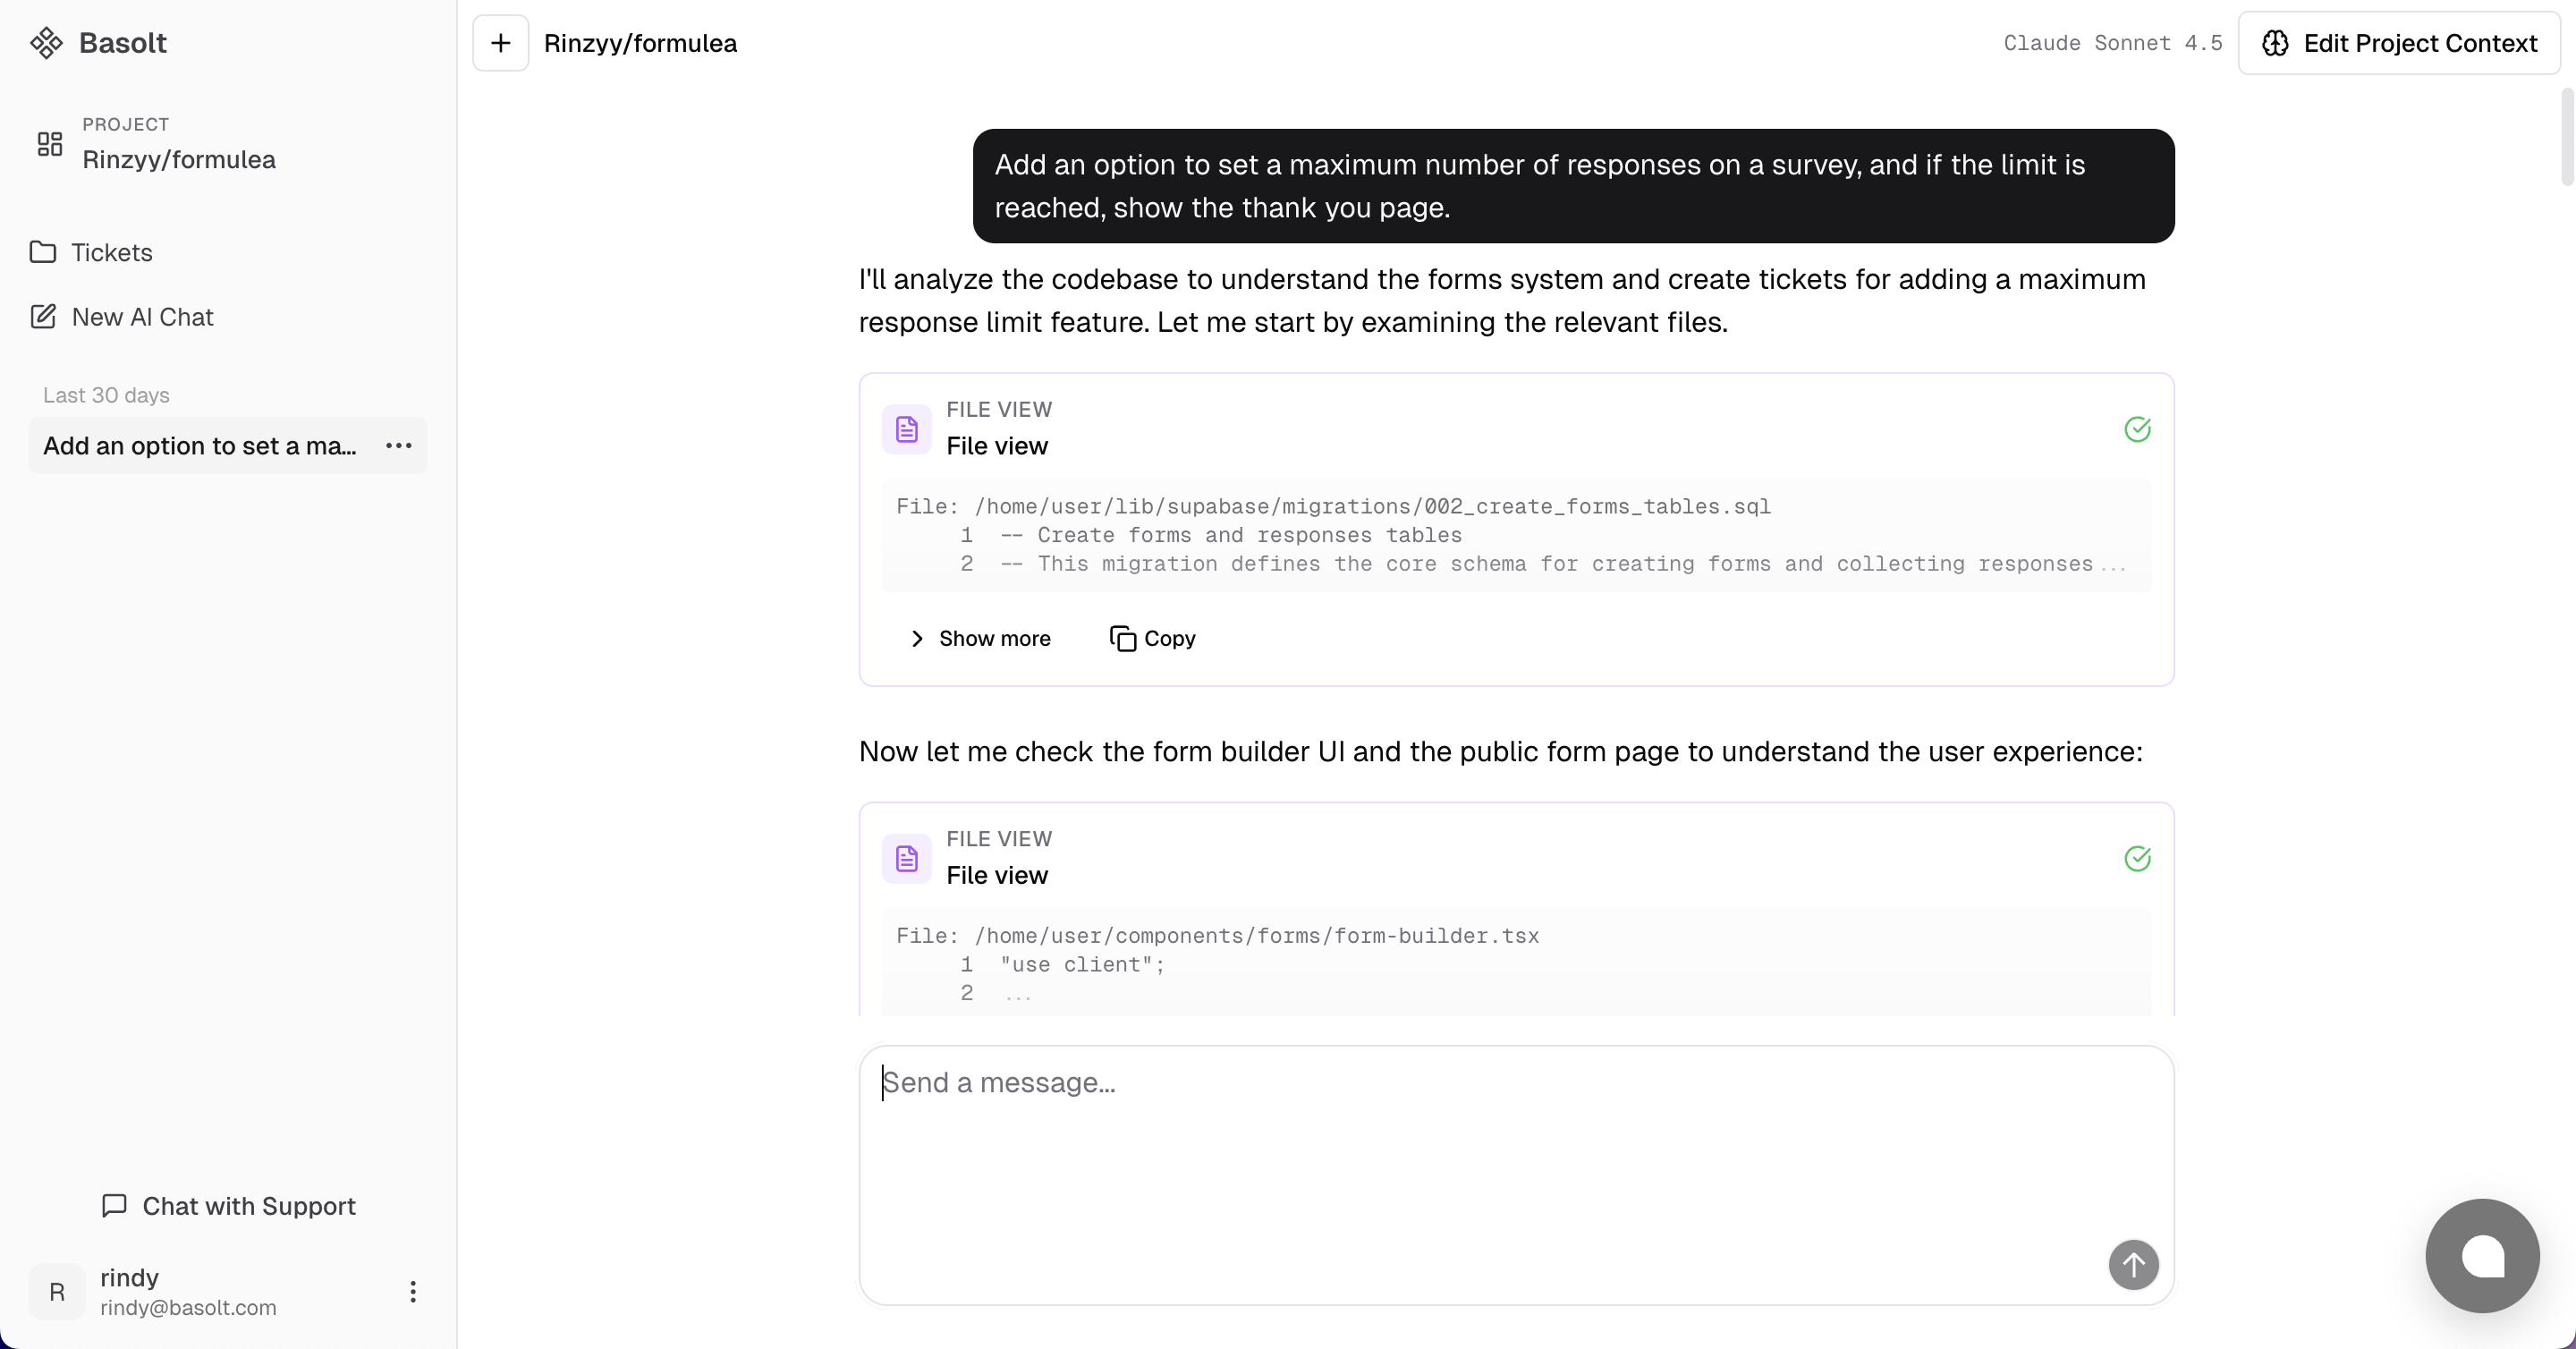Open the three-dot menu next to rindy account
The width and height of the screenshot is (2576, 1349).
(x=412, y=1291)
